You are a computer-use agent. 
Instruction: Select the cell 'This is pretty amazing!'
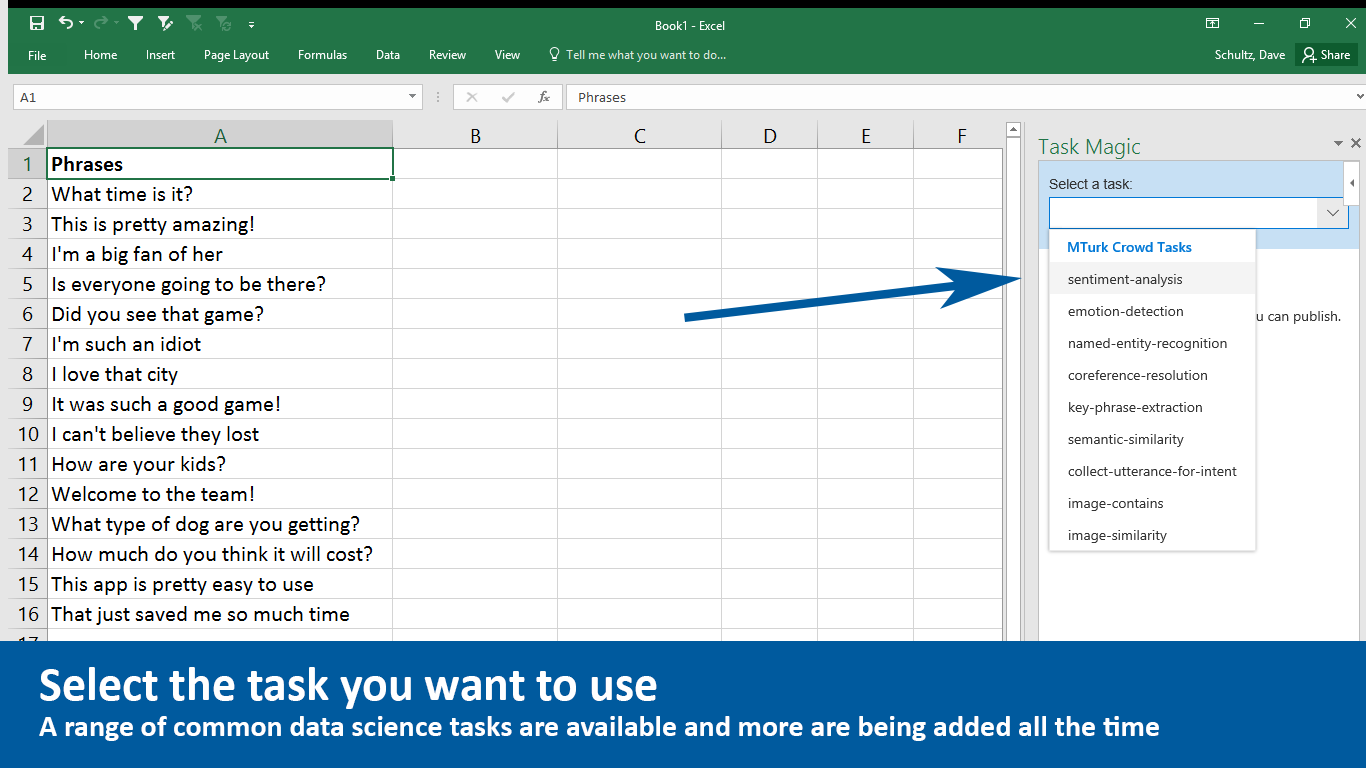coord(220,224)
